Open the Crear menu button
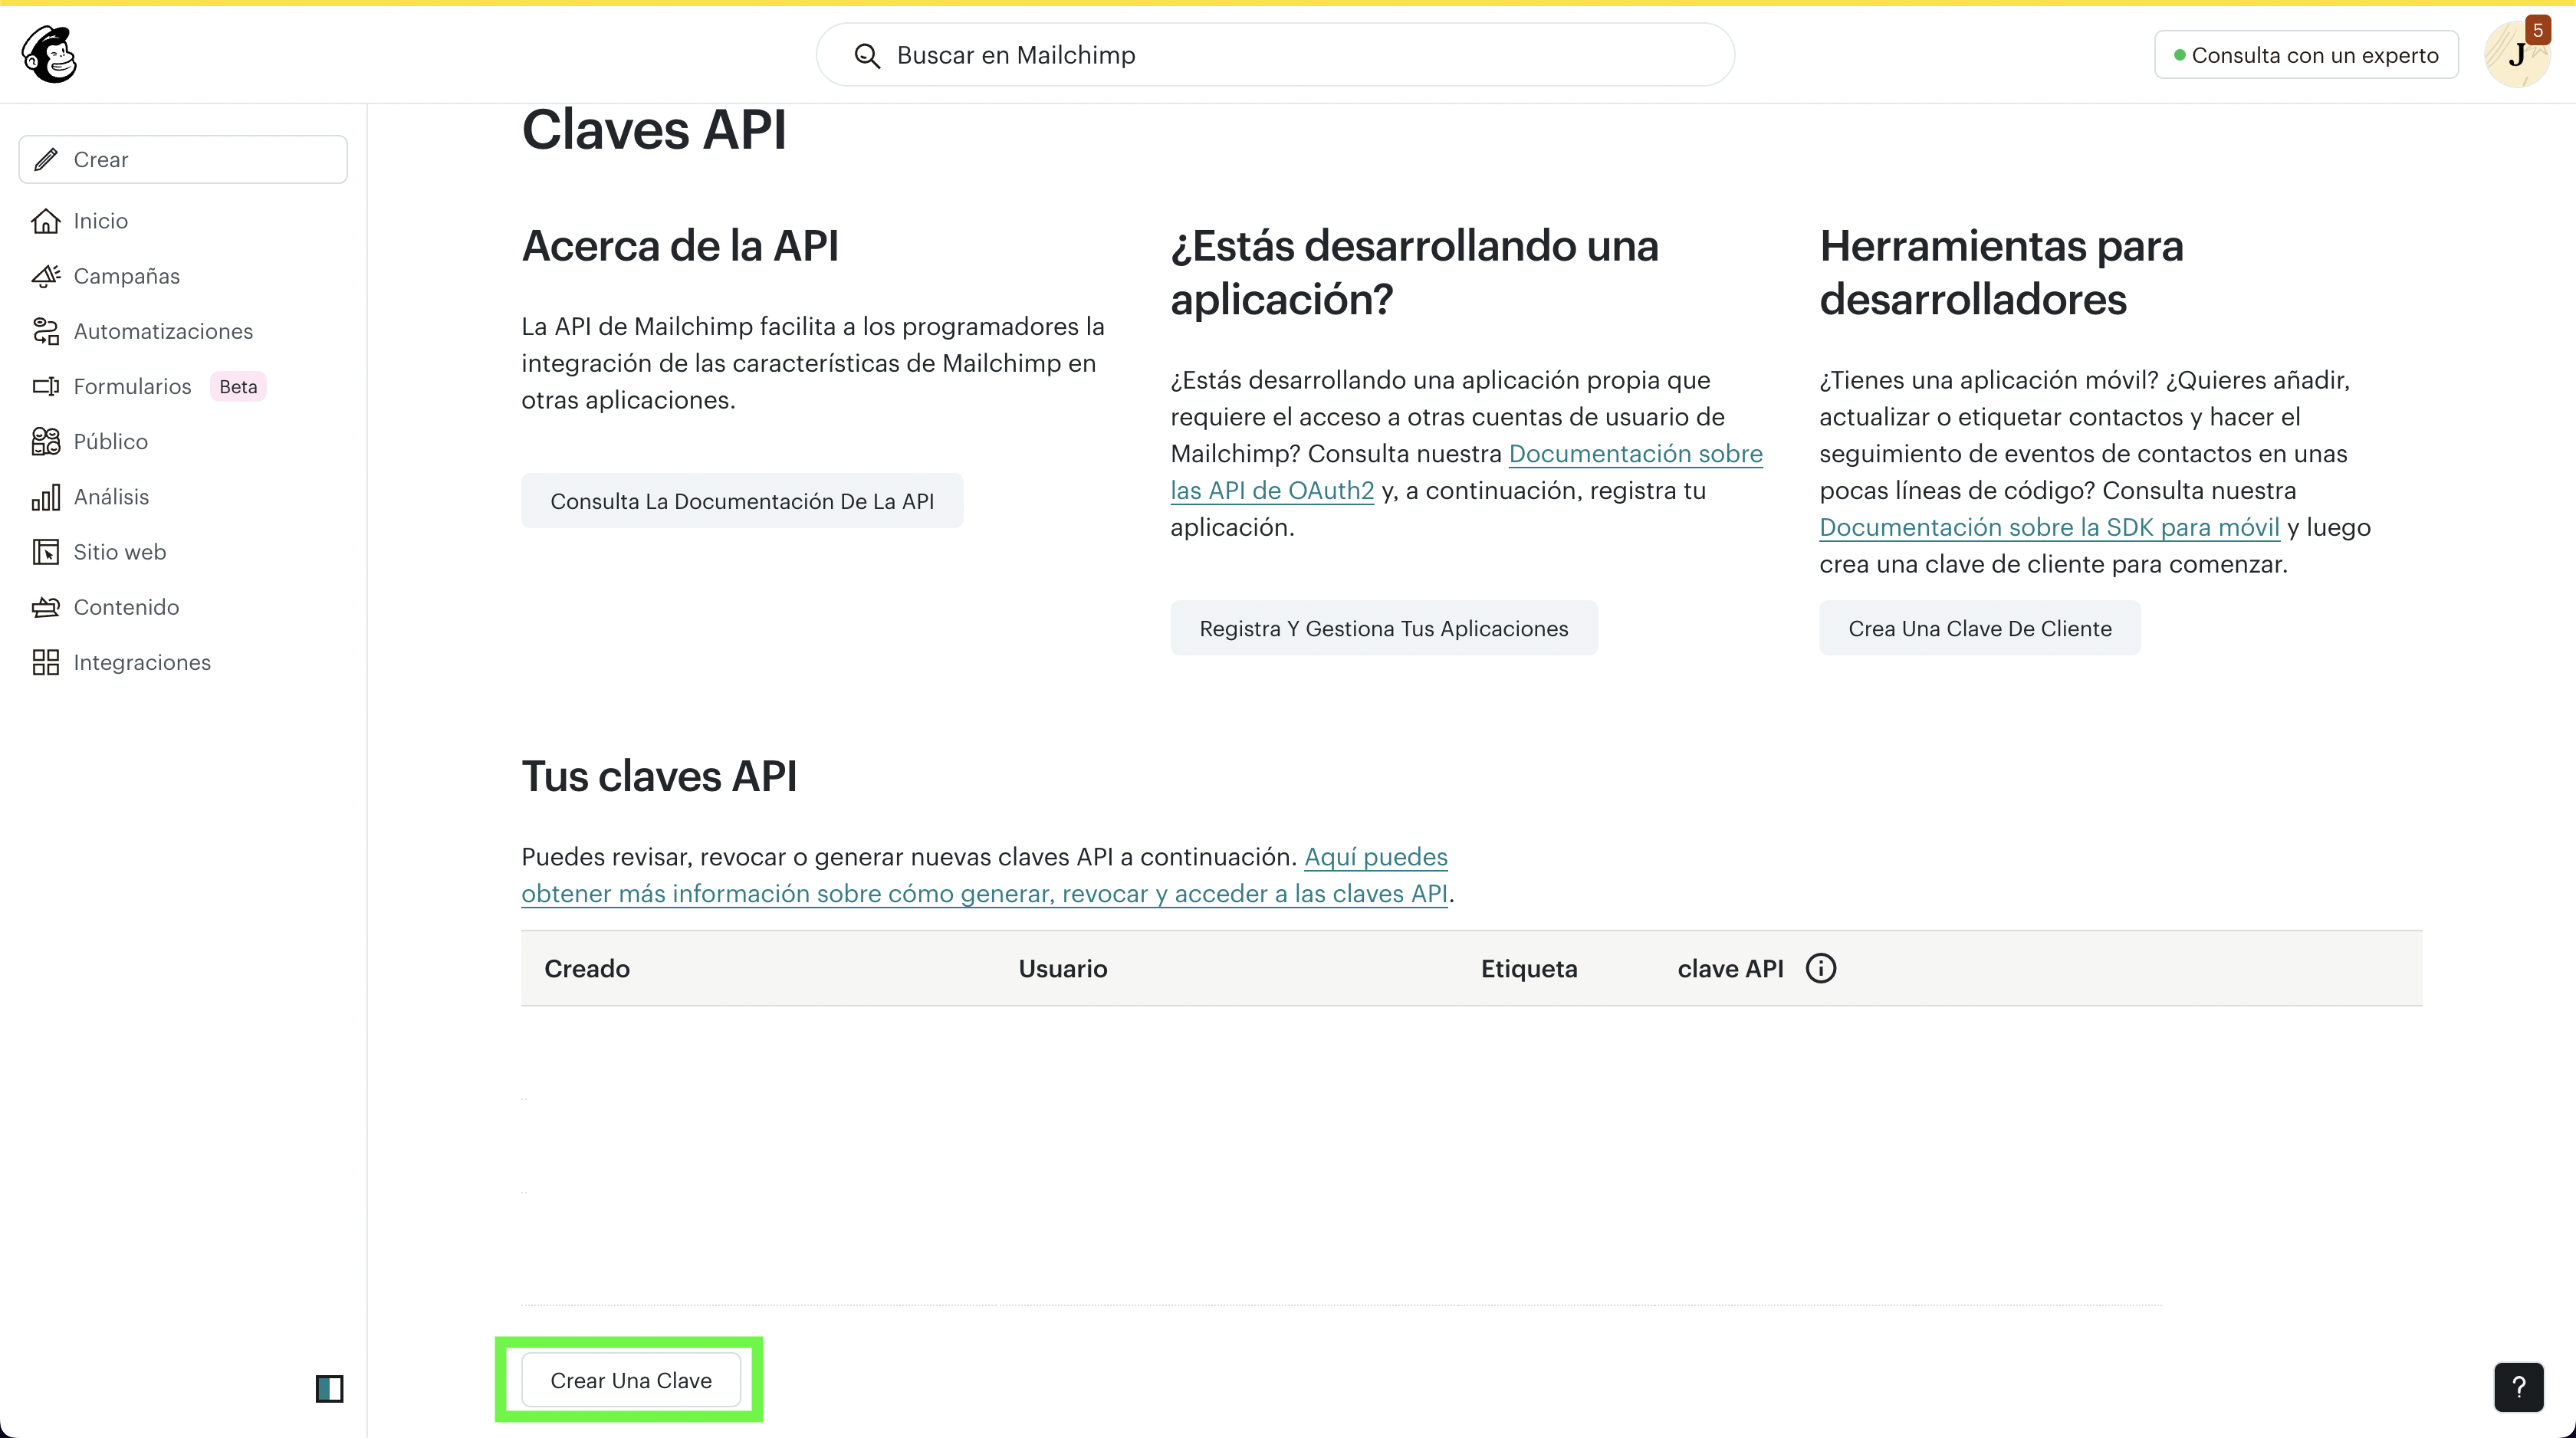 click(183, 160)
